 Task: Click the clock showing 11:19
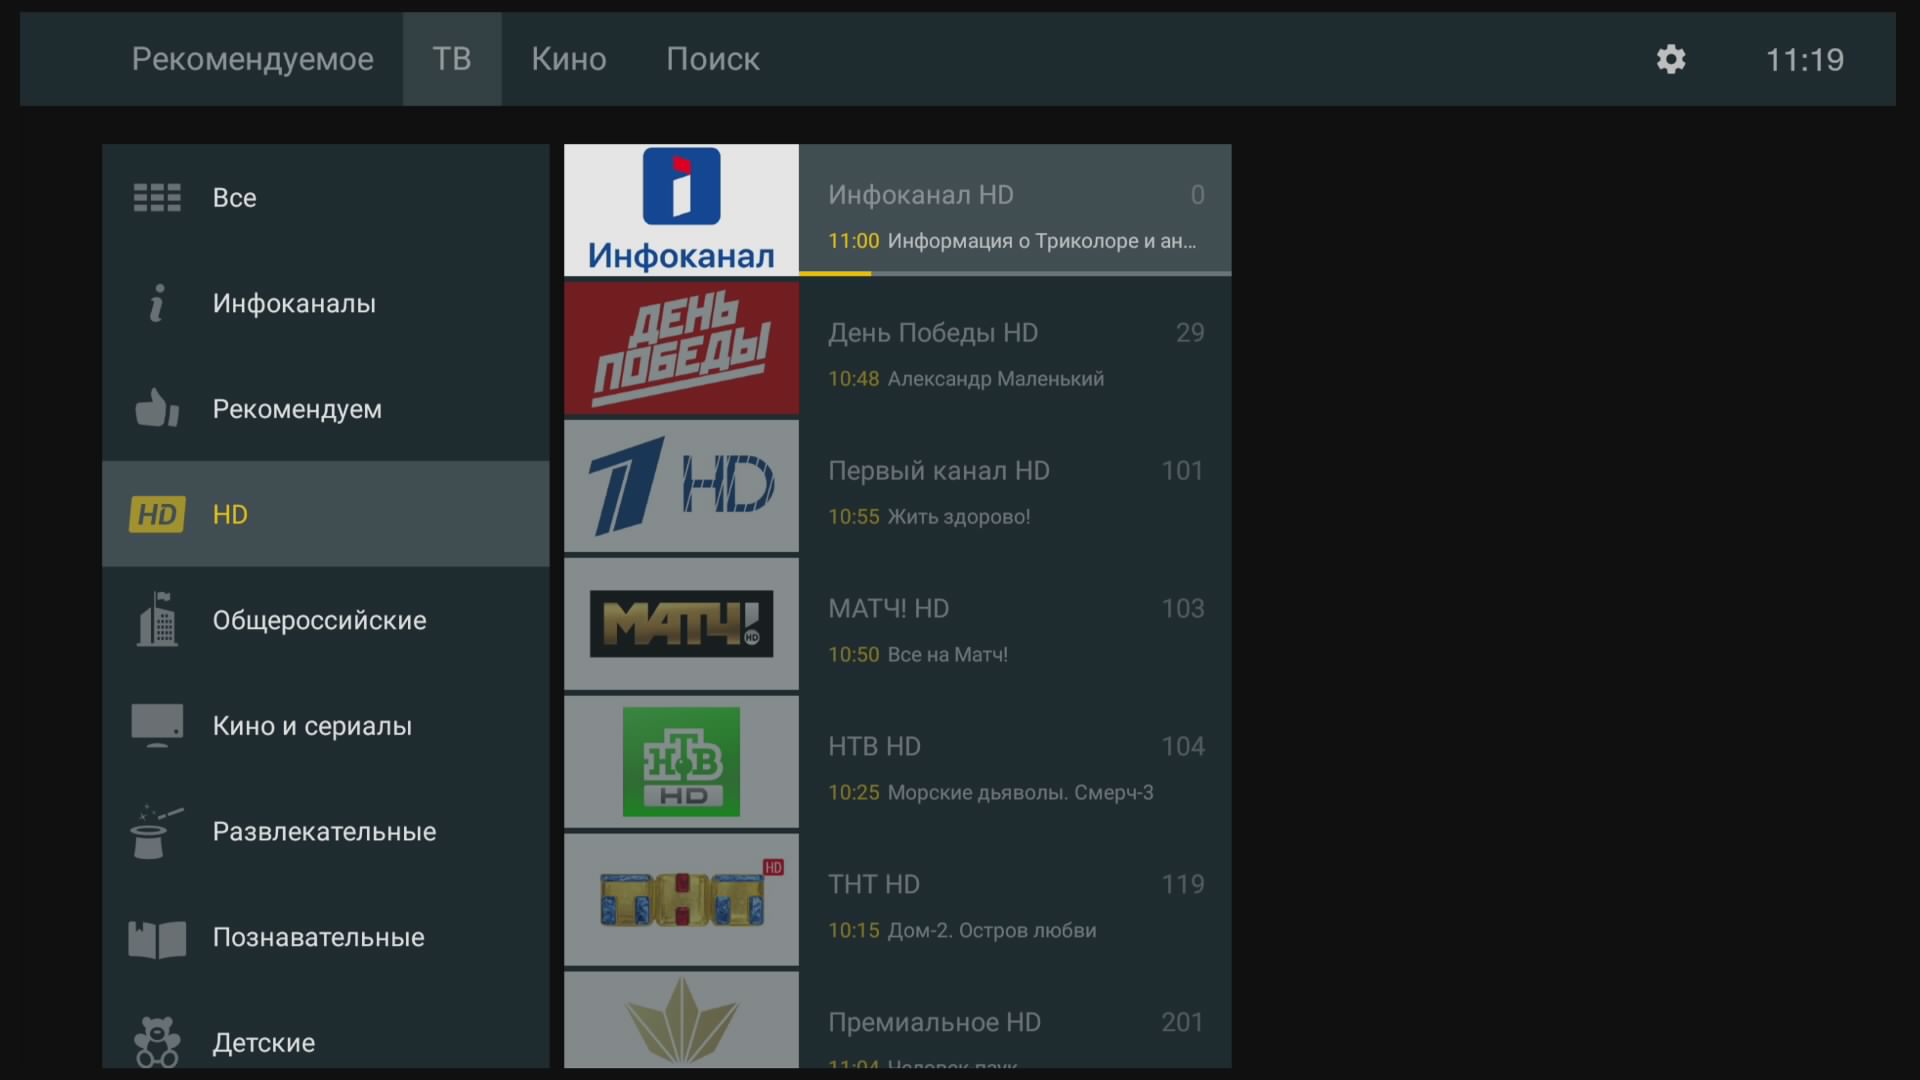point(1805,60)
